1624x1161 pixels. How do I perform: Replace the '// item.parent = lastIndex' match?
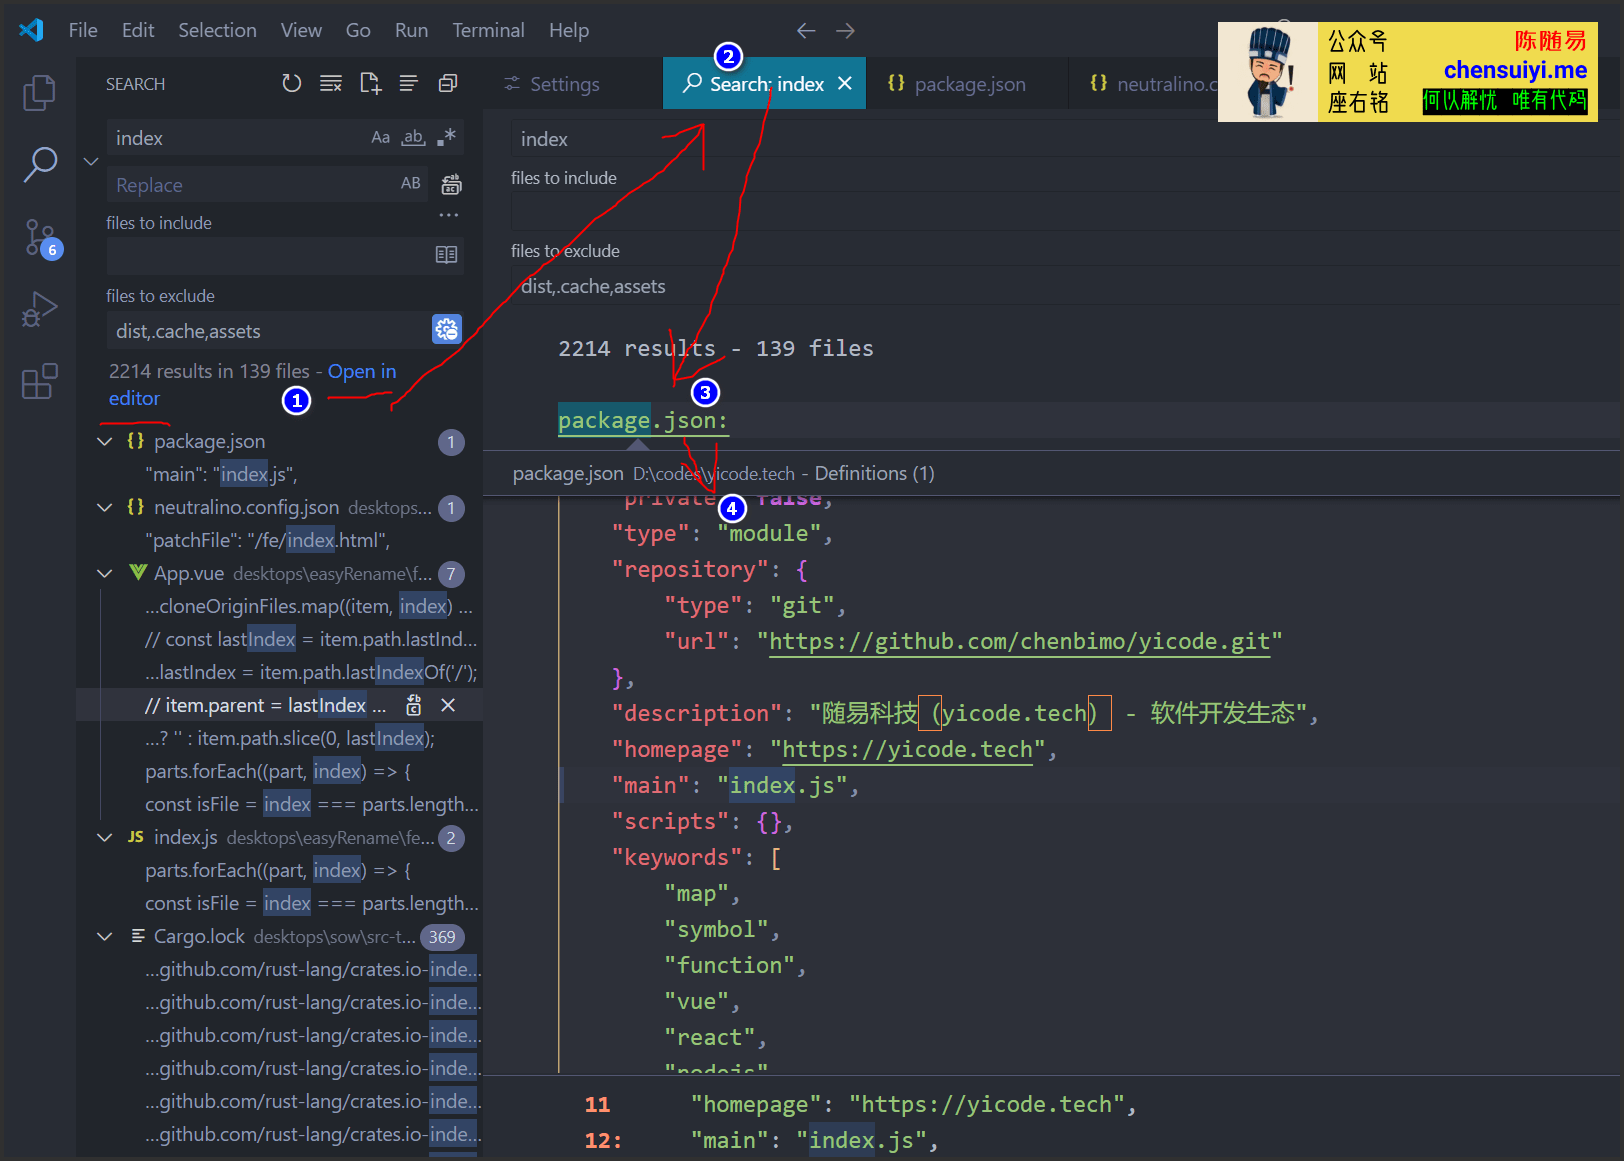413,705
